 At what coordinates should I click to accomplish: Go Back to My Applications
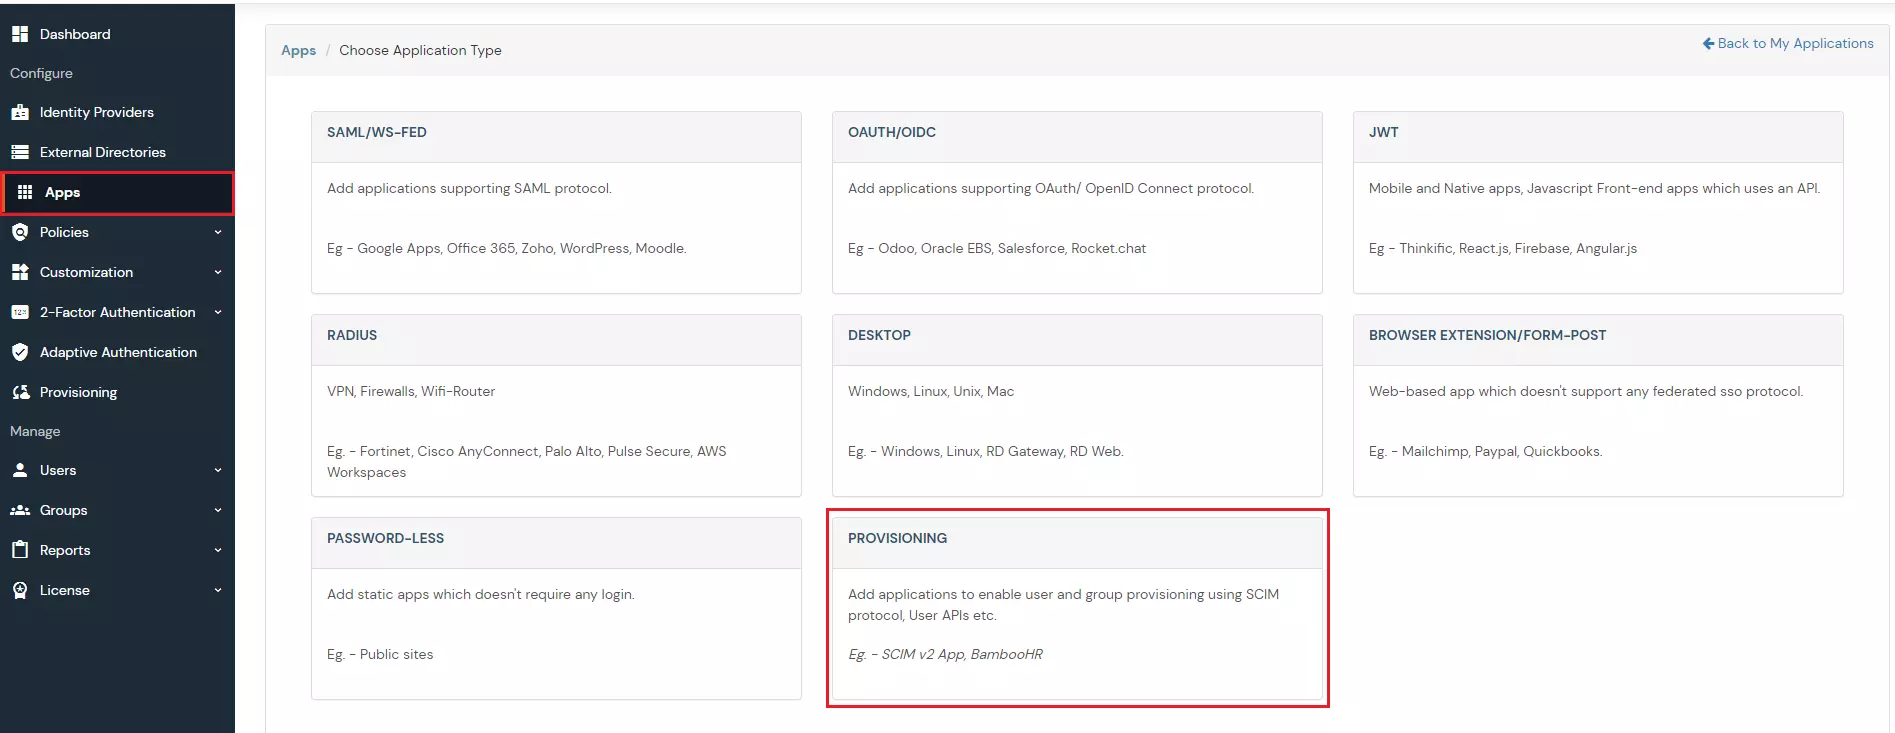coord(1788,43)
